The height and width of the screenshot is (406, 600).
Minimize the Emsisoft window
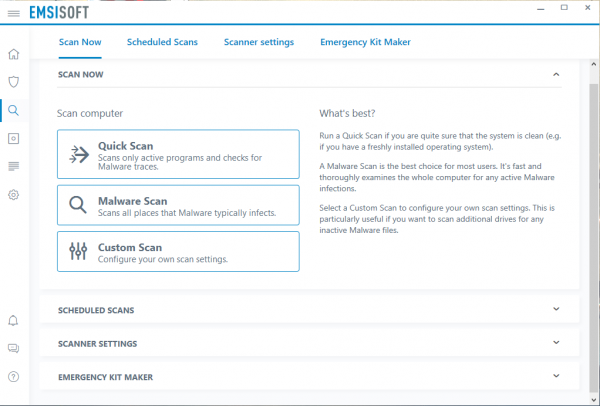541,8
